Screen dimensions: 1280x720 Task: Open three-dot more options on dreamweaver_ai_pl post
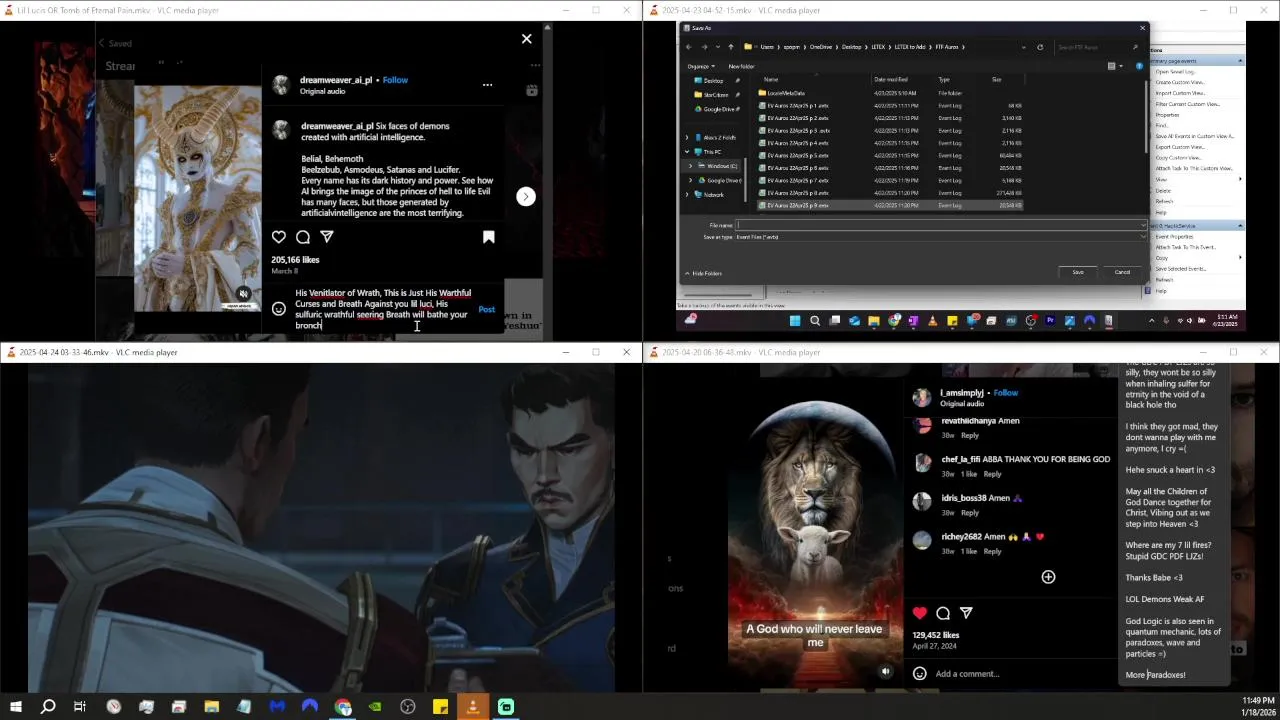(487, 85)
